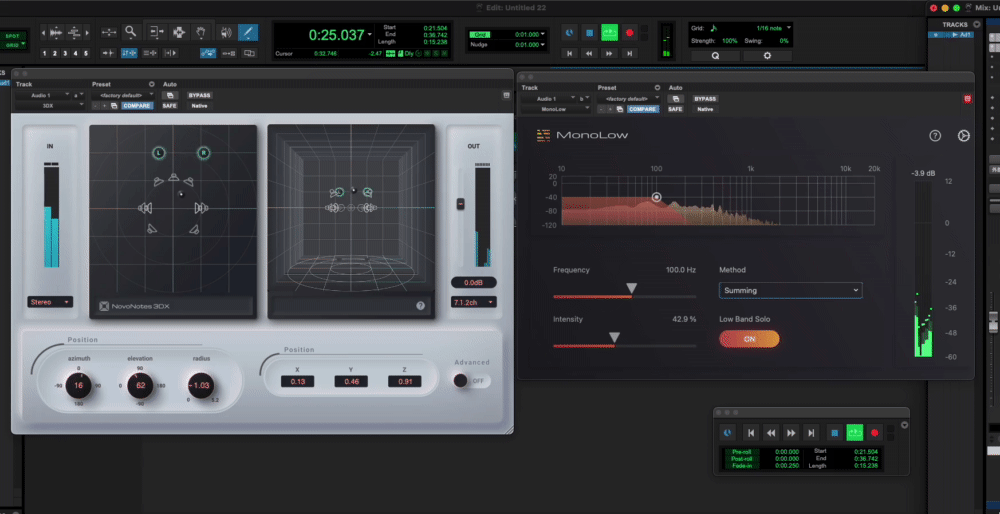The image size is (1000, 514).
Task: Select zoom preset 5
Action: tap(85, 53)
